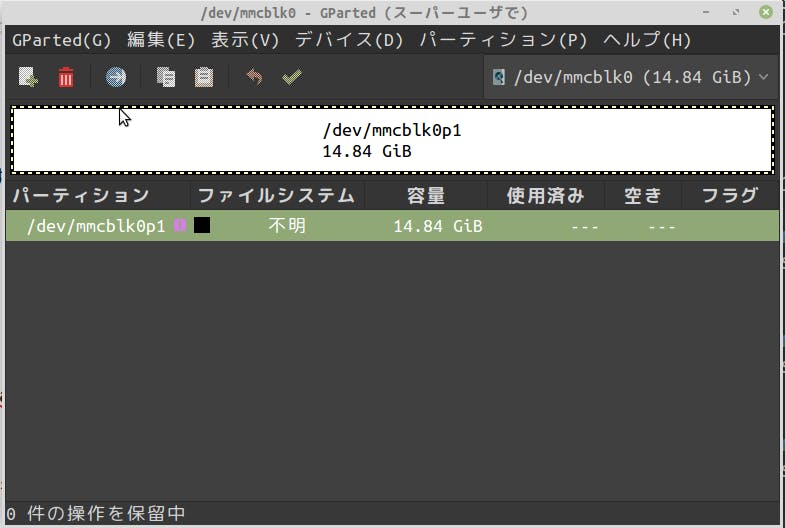
Task: Click the warning icon beside /dev/mmcblk0p1
Action: point(180,225)
